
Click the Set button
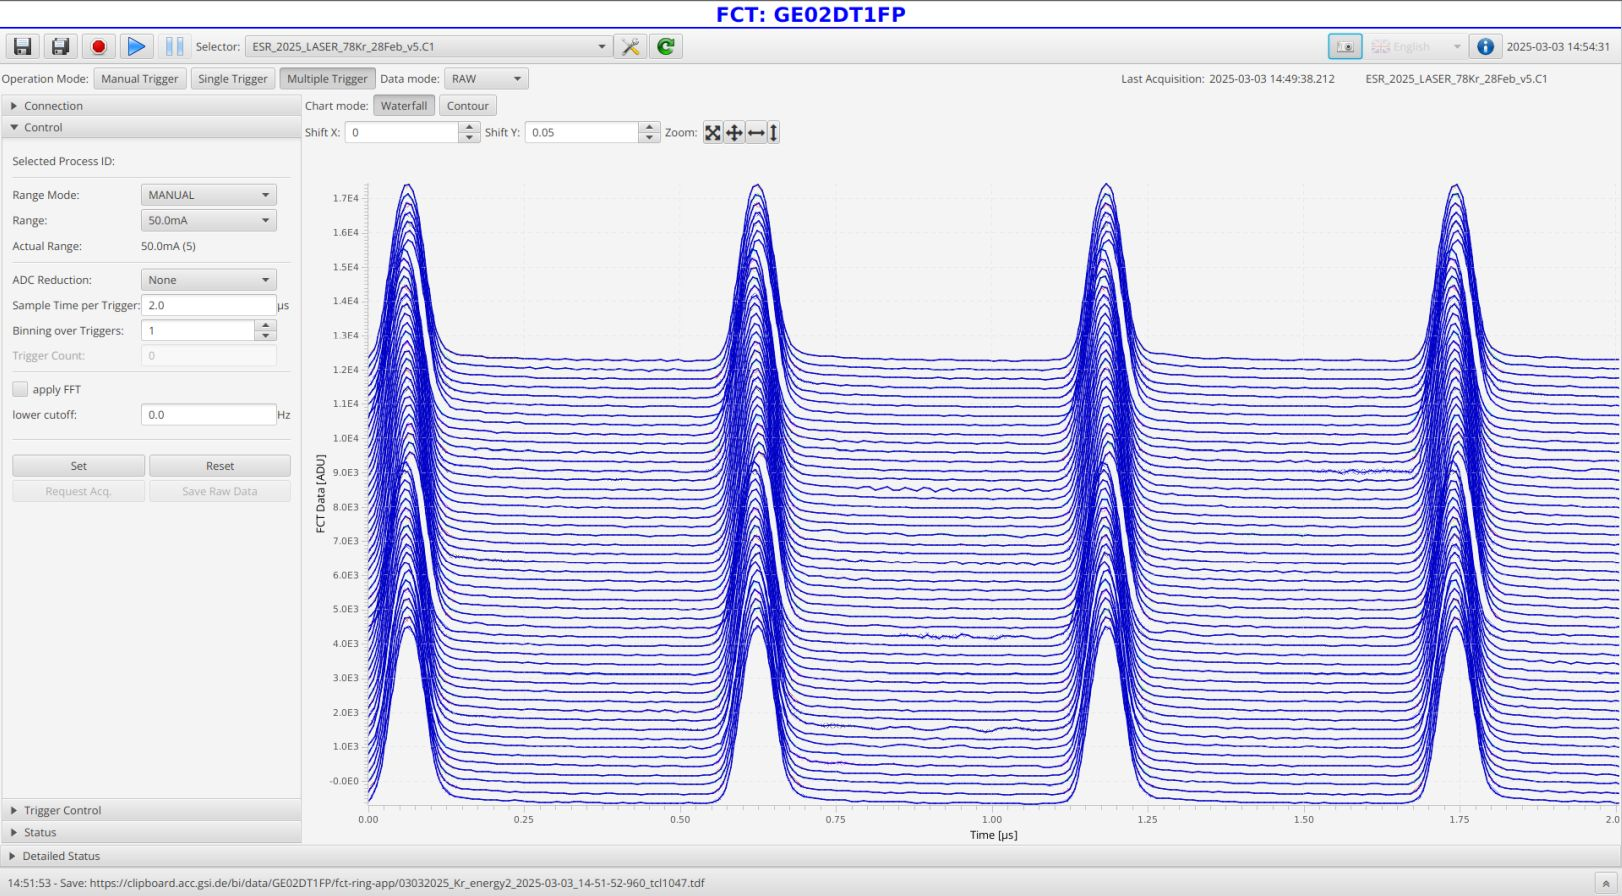(78, 466)
